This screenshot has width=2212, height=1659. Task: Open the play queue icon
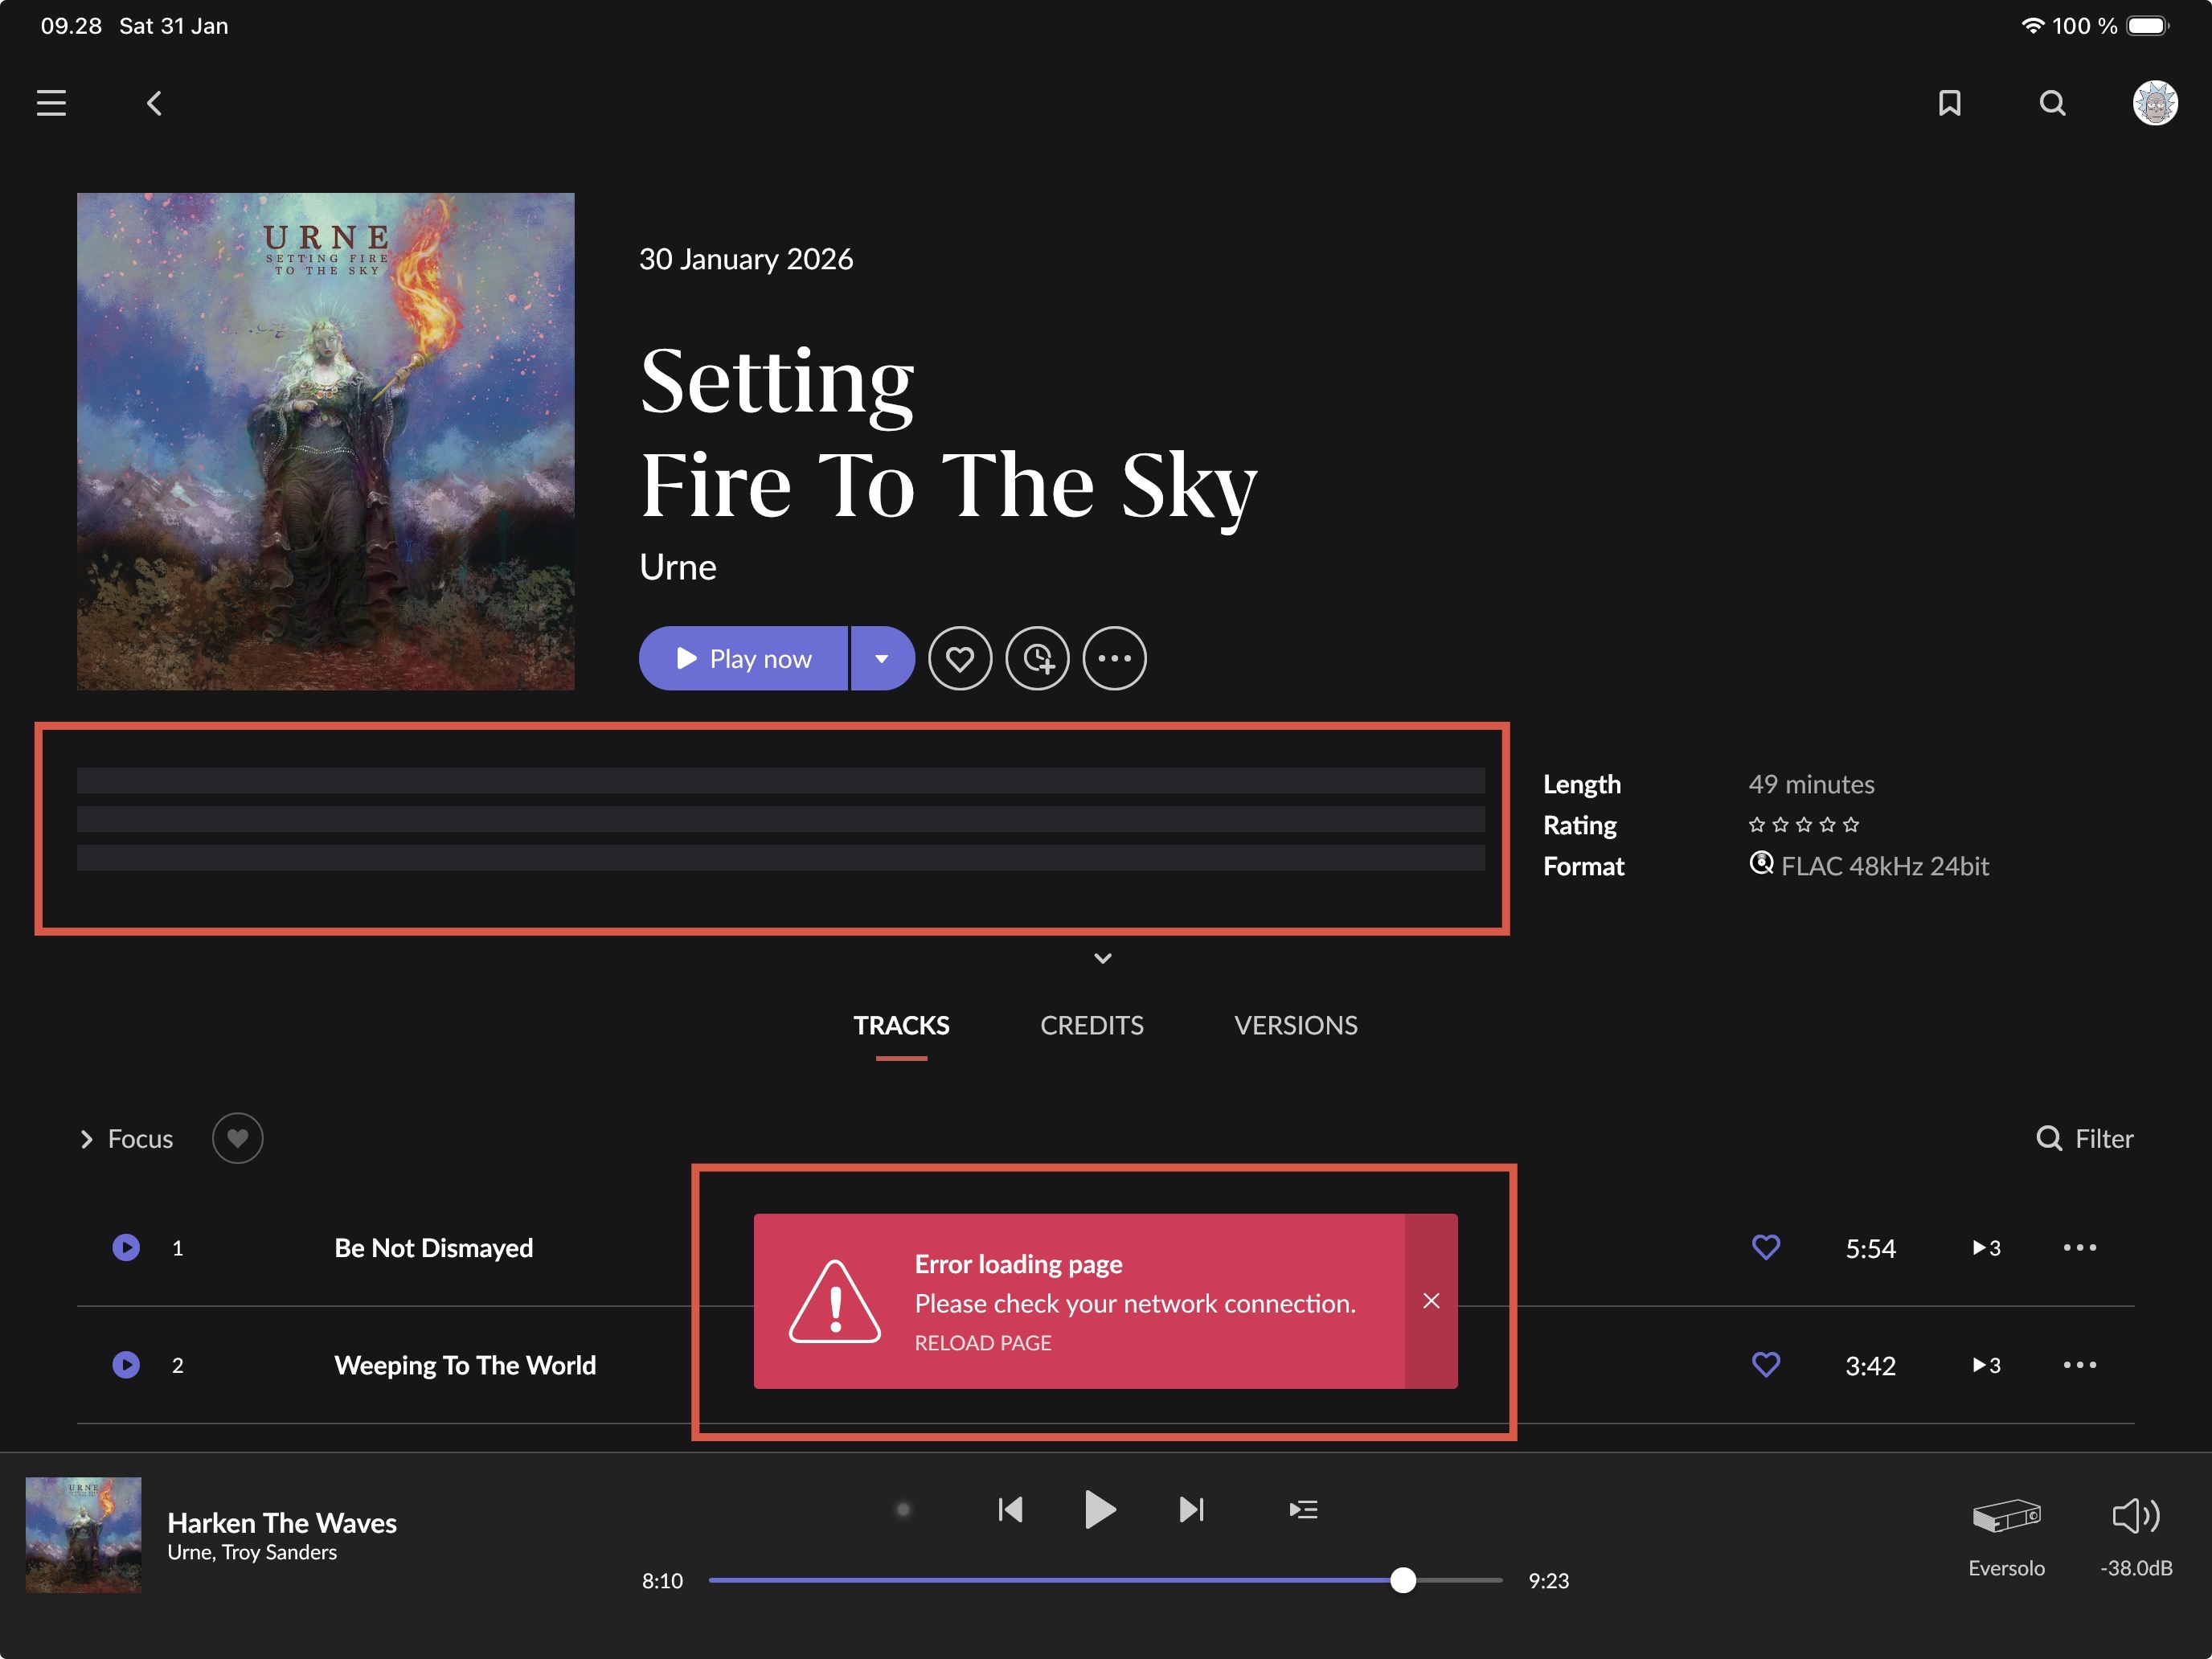pos(1303,1509)
